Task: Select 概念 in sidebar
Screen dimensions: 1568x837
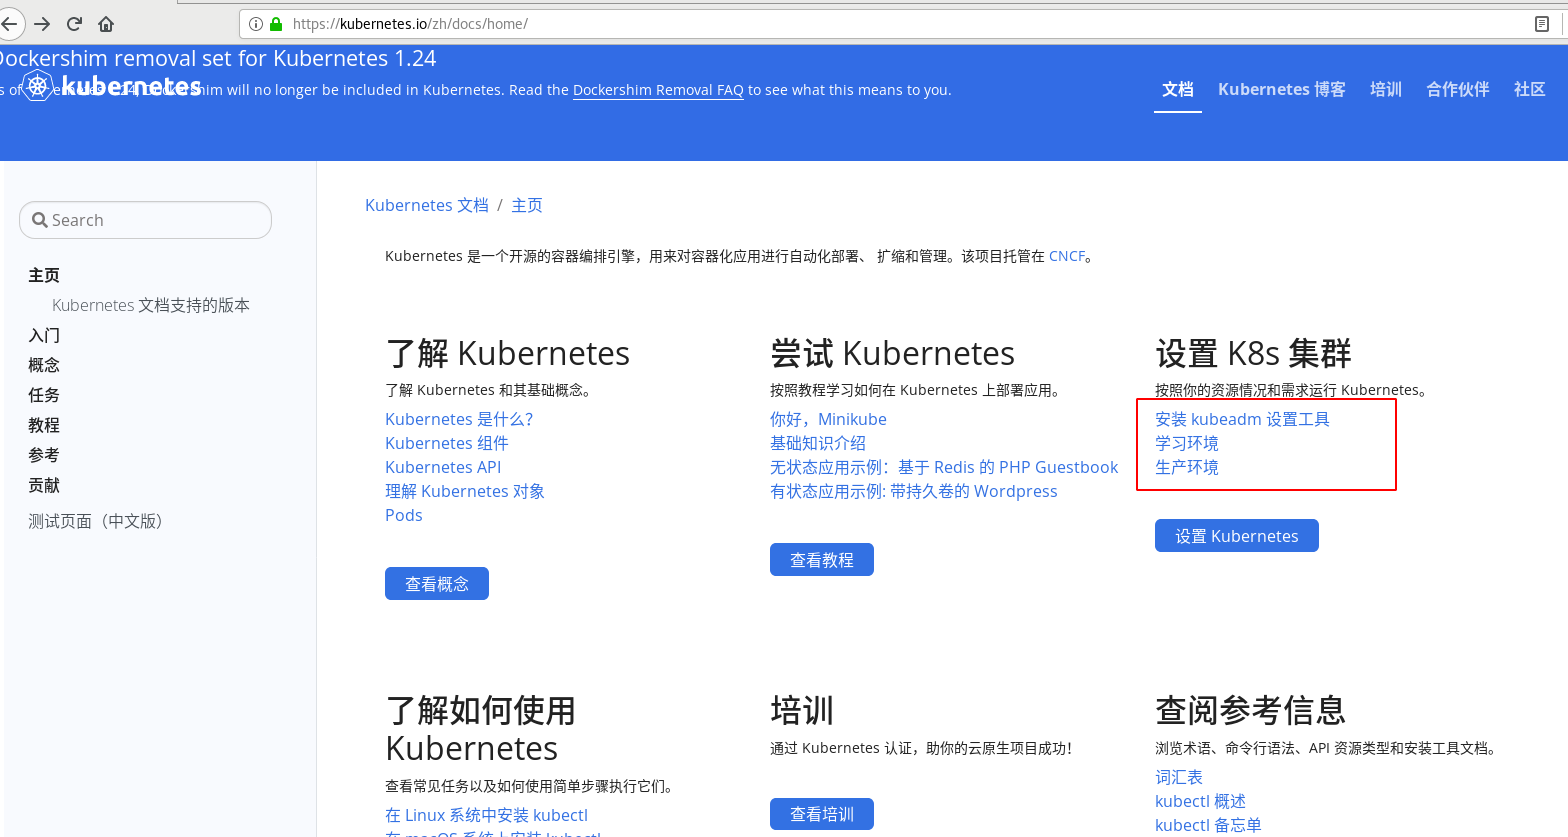Action: 44,365
